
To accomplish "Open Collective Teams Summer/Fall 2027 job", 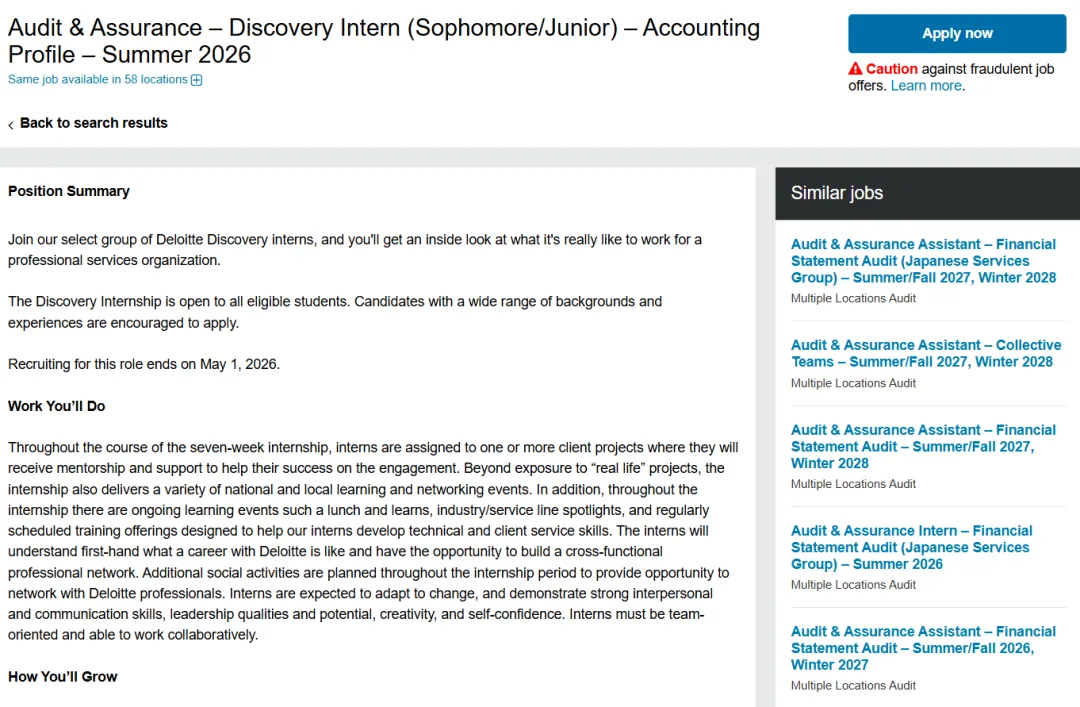I will point(926,354).
